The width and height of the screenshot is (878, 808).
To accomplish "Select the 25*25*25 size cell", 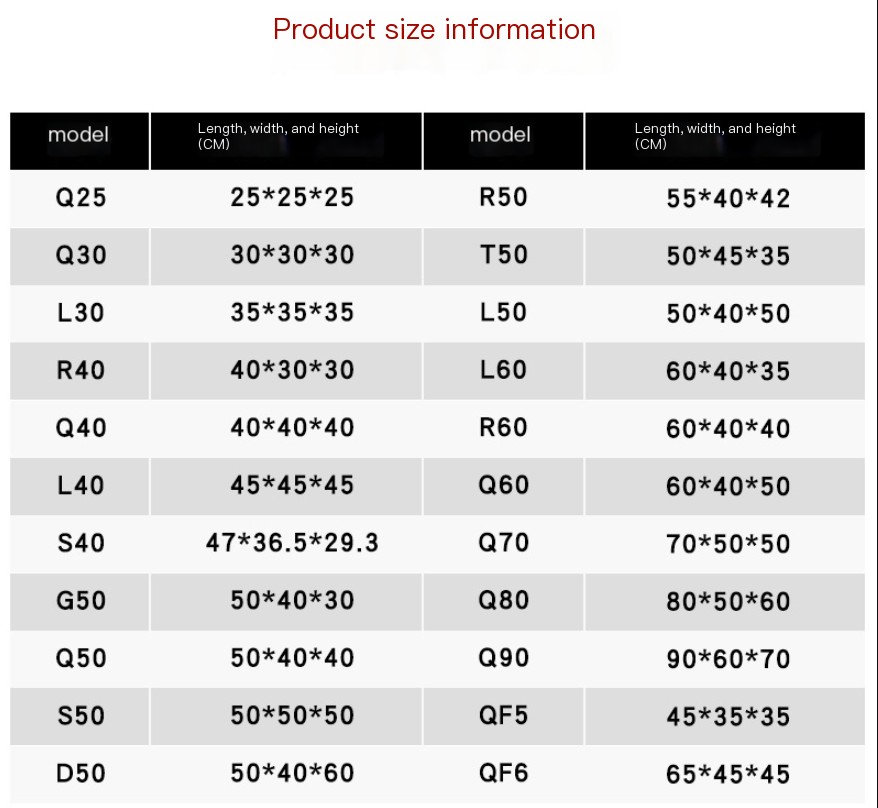I will tap(292, 197).
